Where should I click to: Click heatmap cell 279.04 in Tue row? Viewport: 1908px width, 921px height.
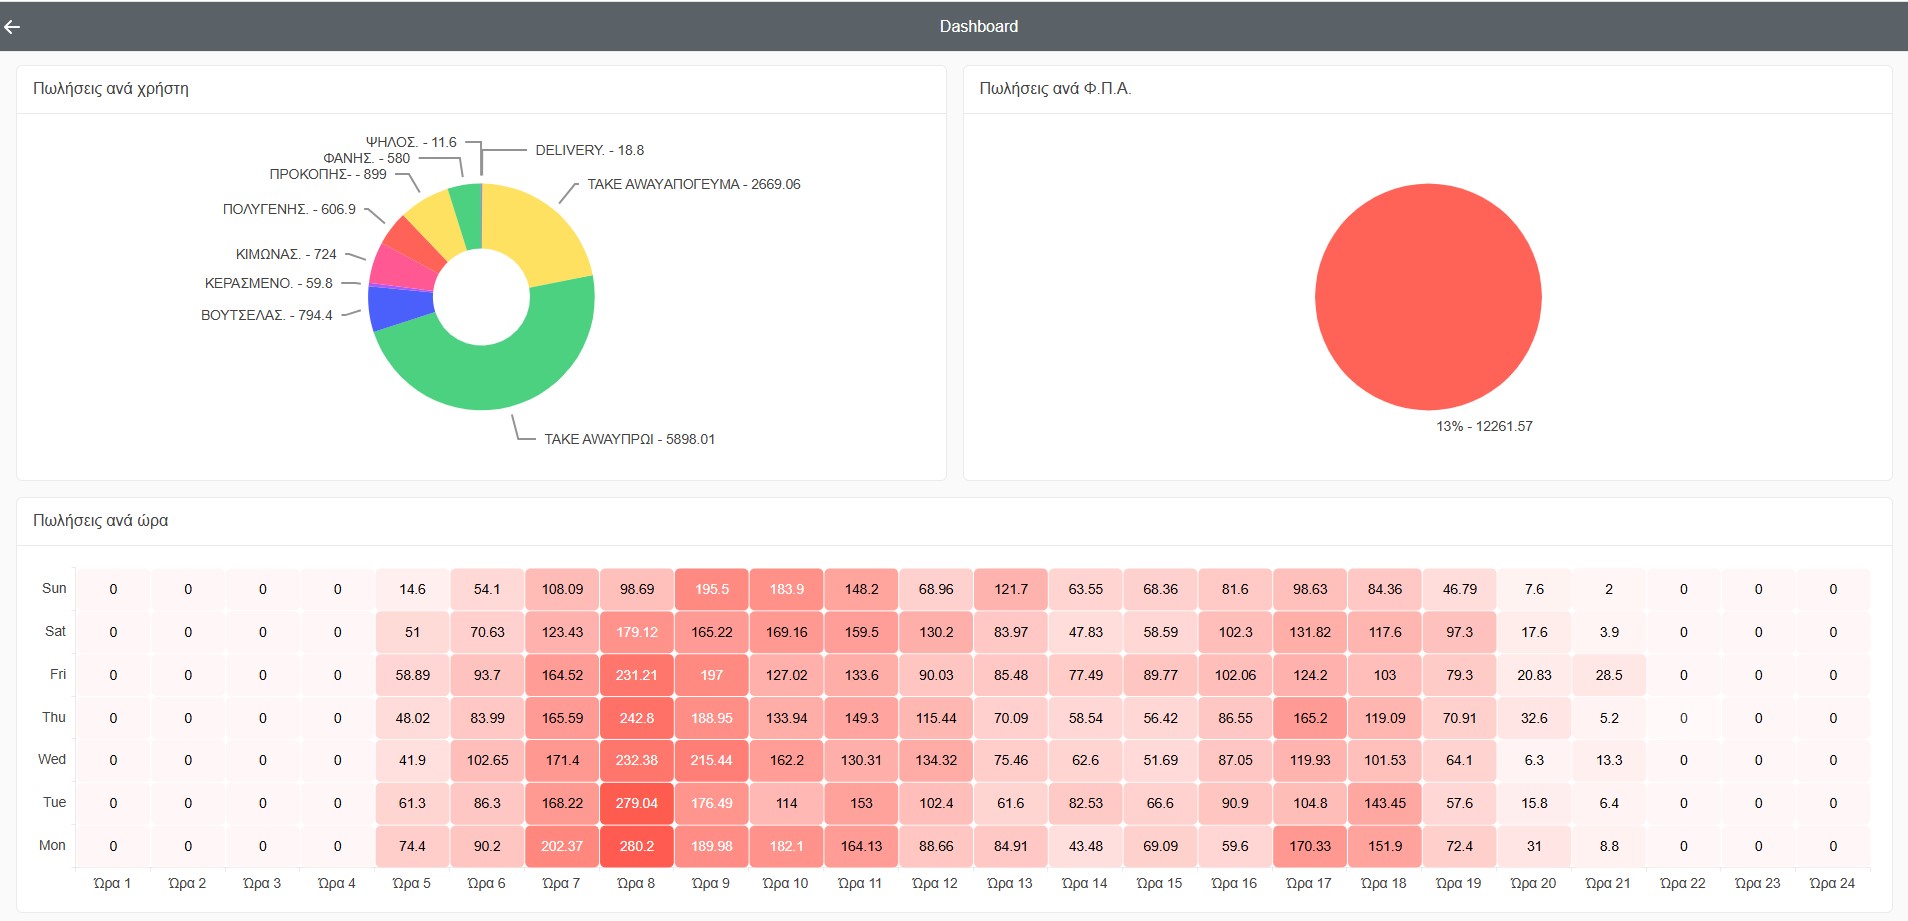tap(637, 803)
